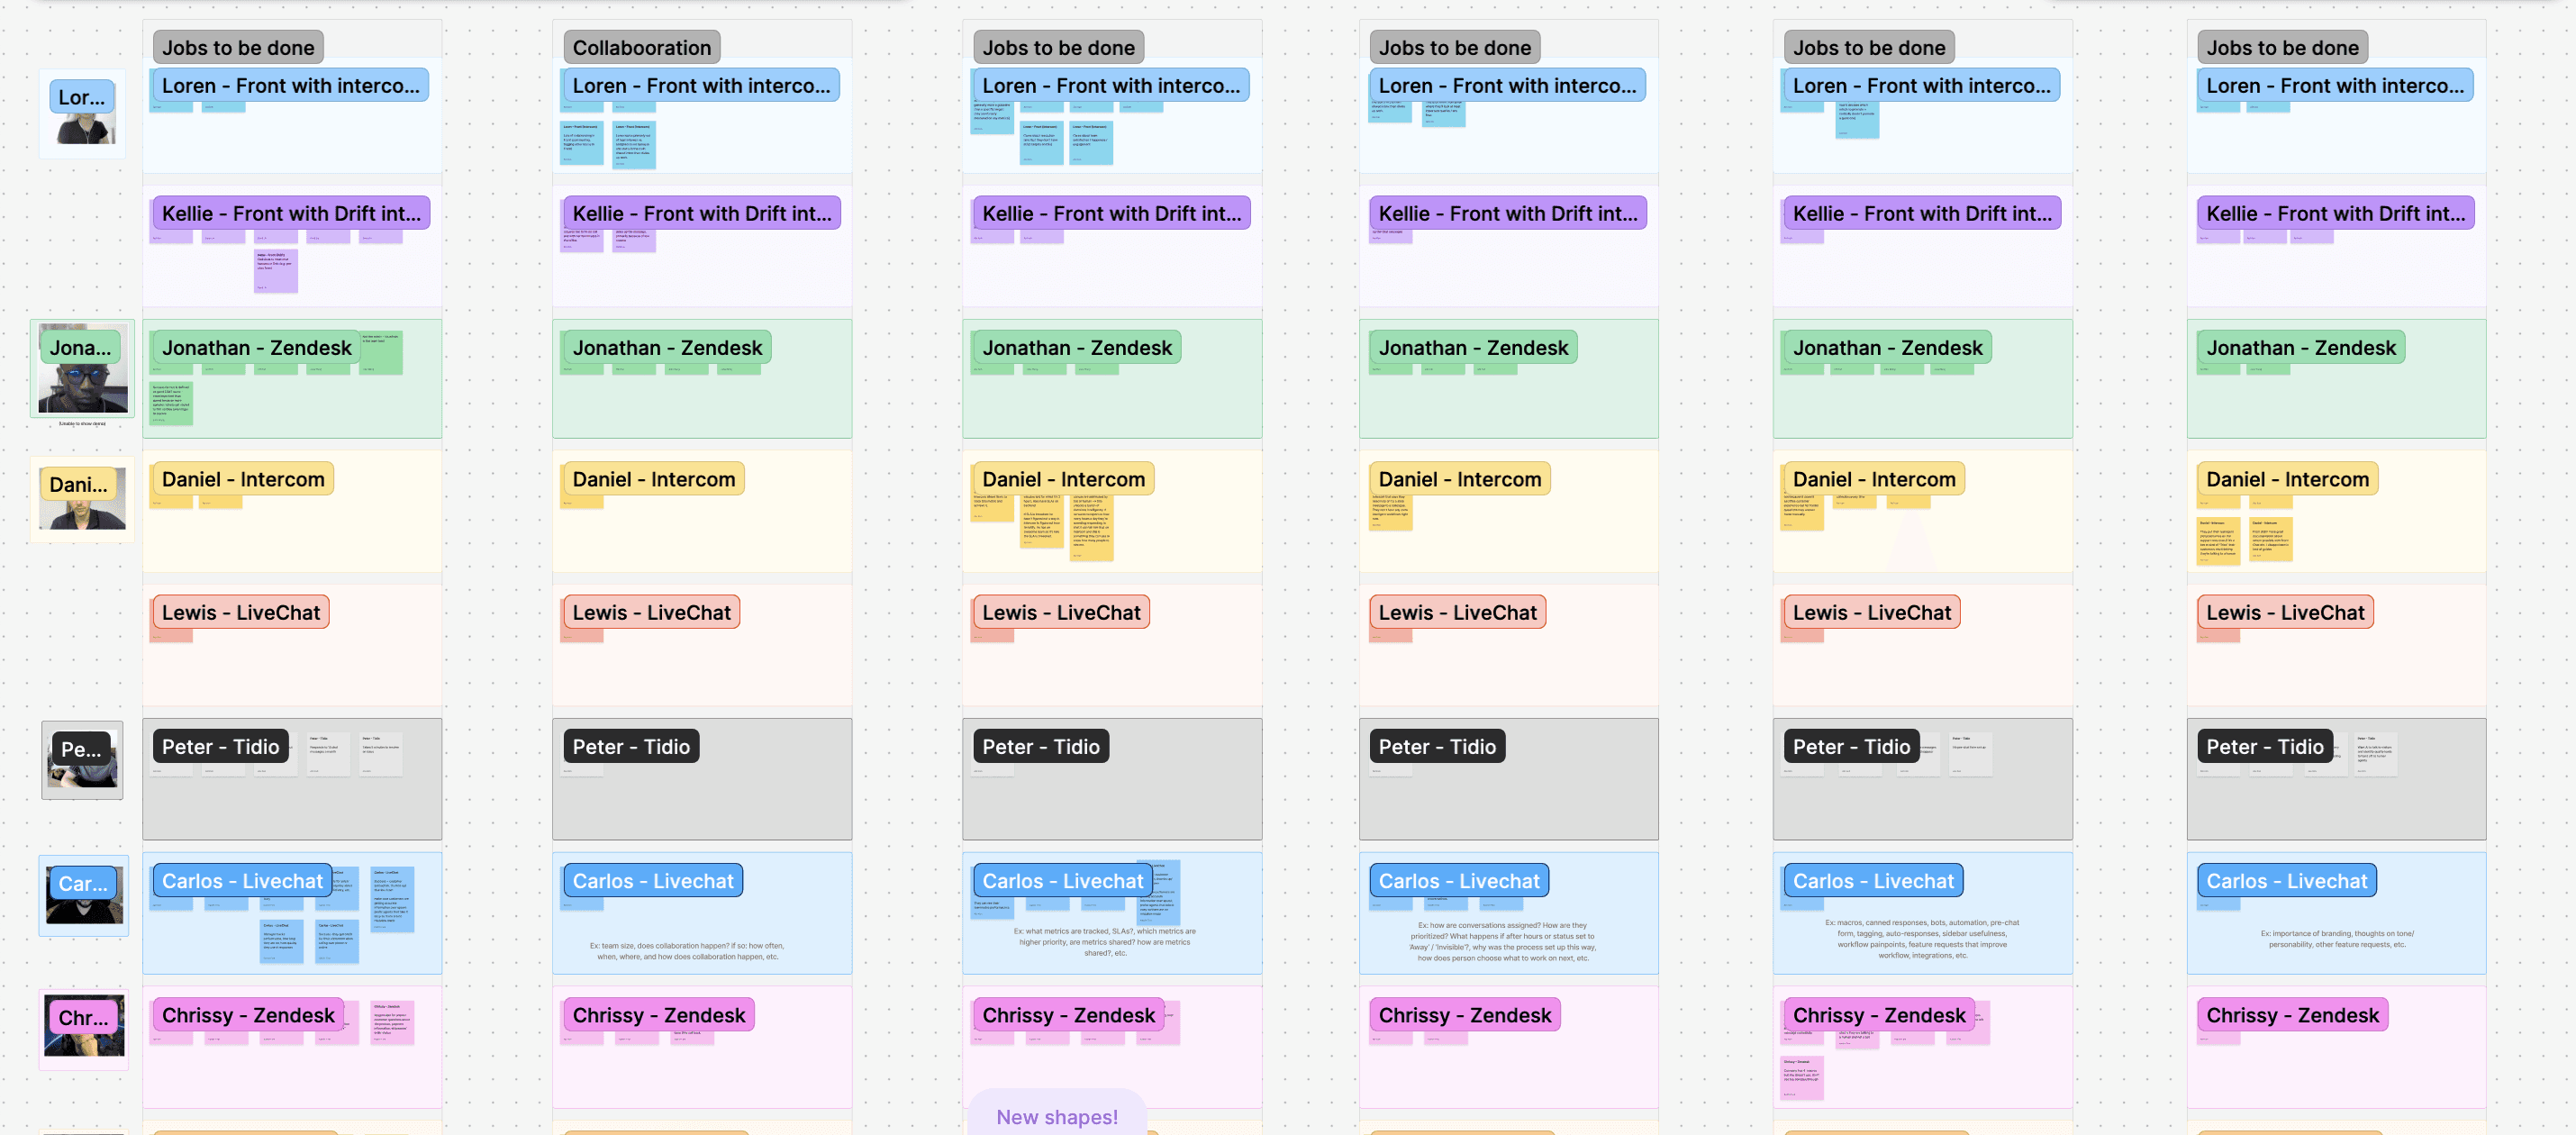The height and width of the screenshot is (1135, 2576).
Task: Click the 'what metrics are tracked' example text
Action: pyautogui.click(x=1104, y=941)
